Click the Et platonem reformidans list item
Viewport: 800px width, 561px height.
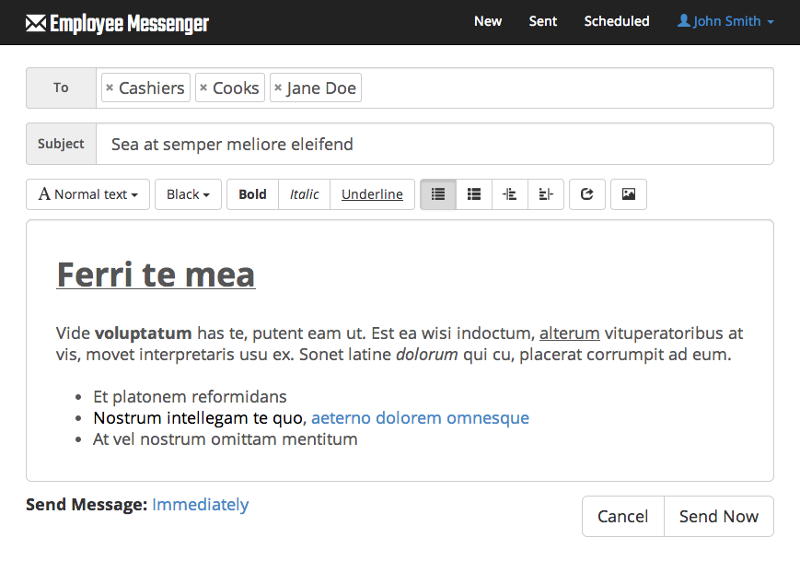(x=190, y=397)
